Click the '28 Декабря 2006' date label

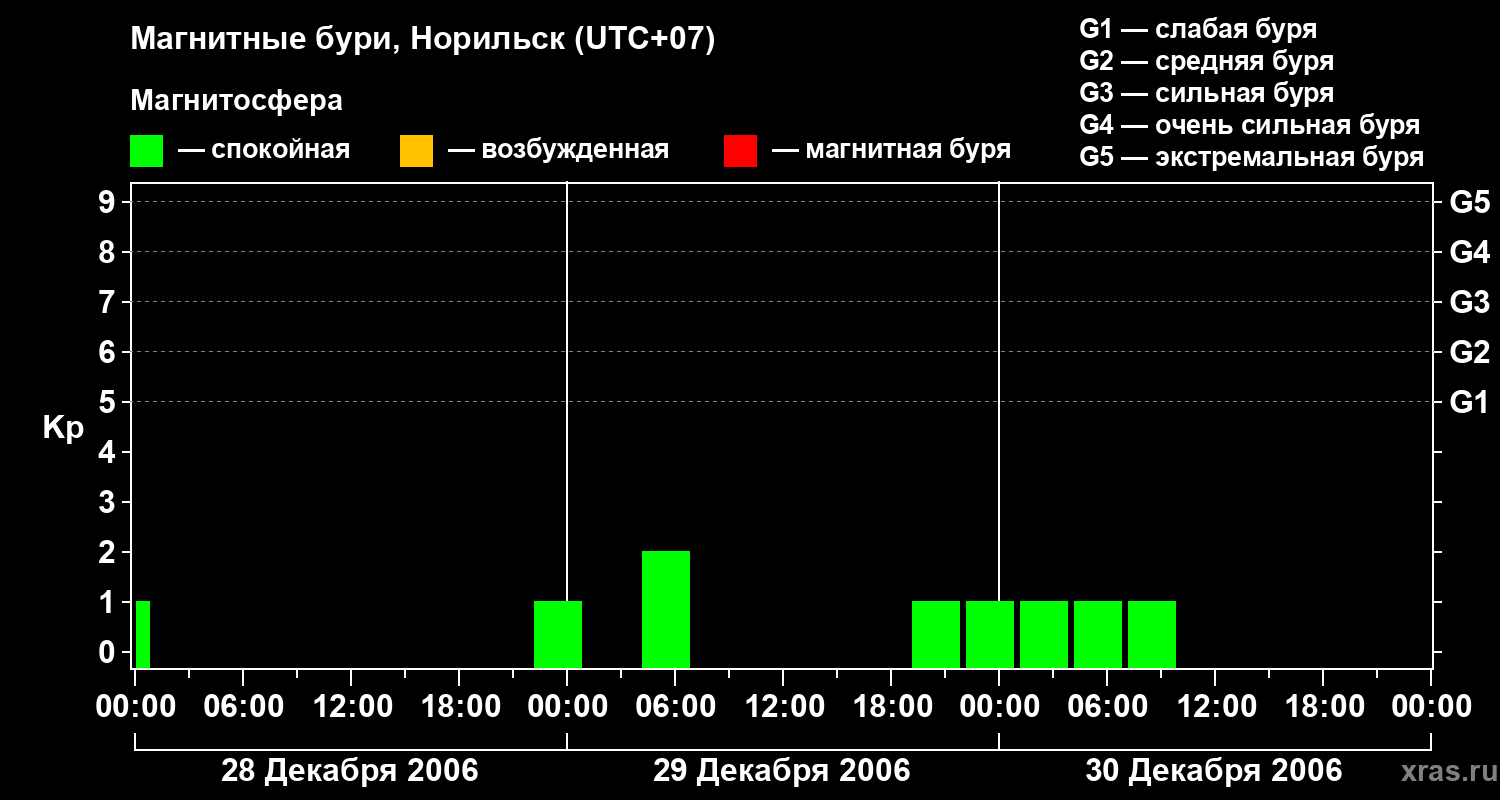coord(350,771)
